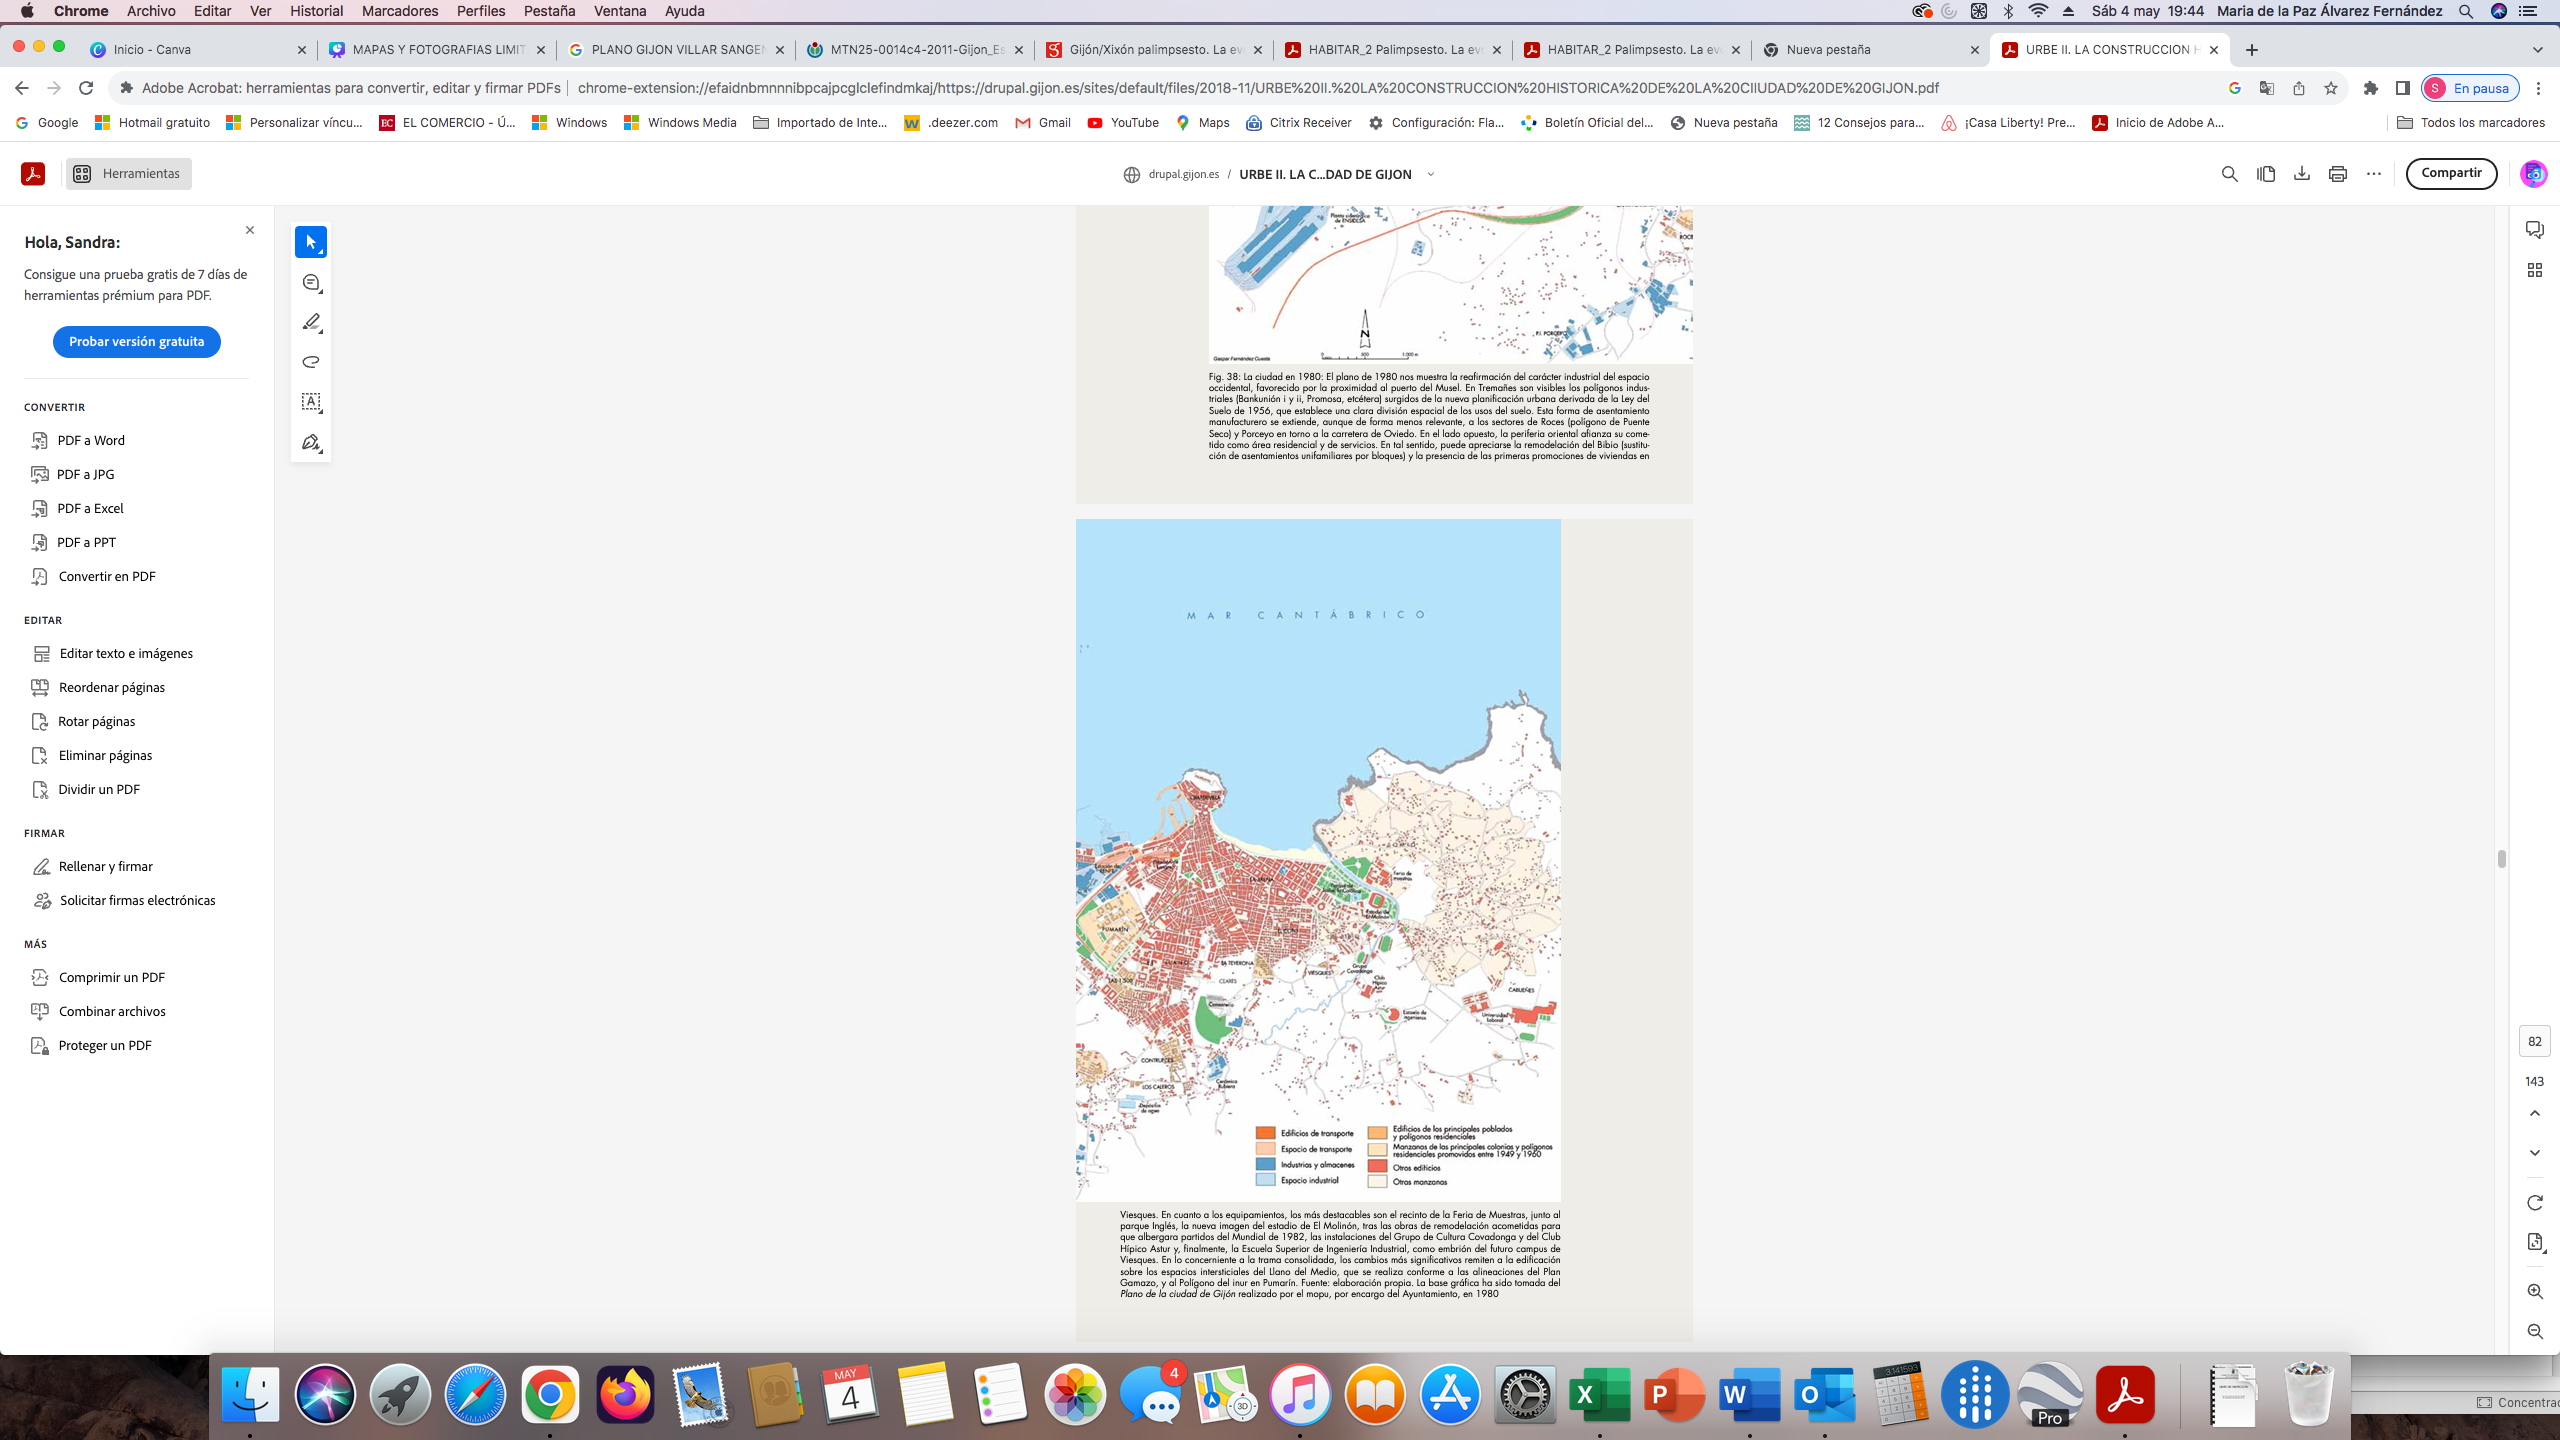Select the add comment tool

pyautogui.click(x=311, y=283)
